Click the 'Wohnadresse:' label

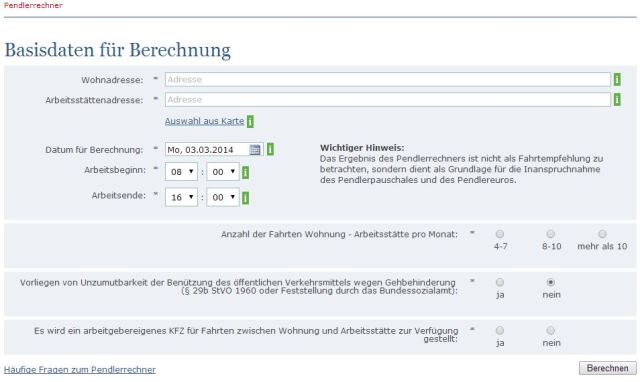tap(112, 80)
